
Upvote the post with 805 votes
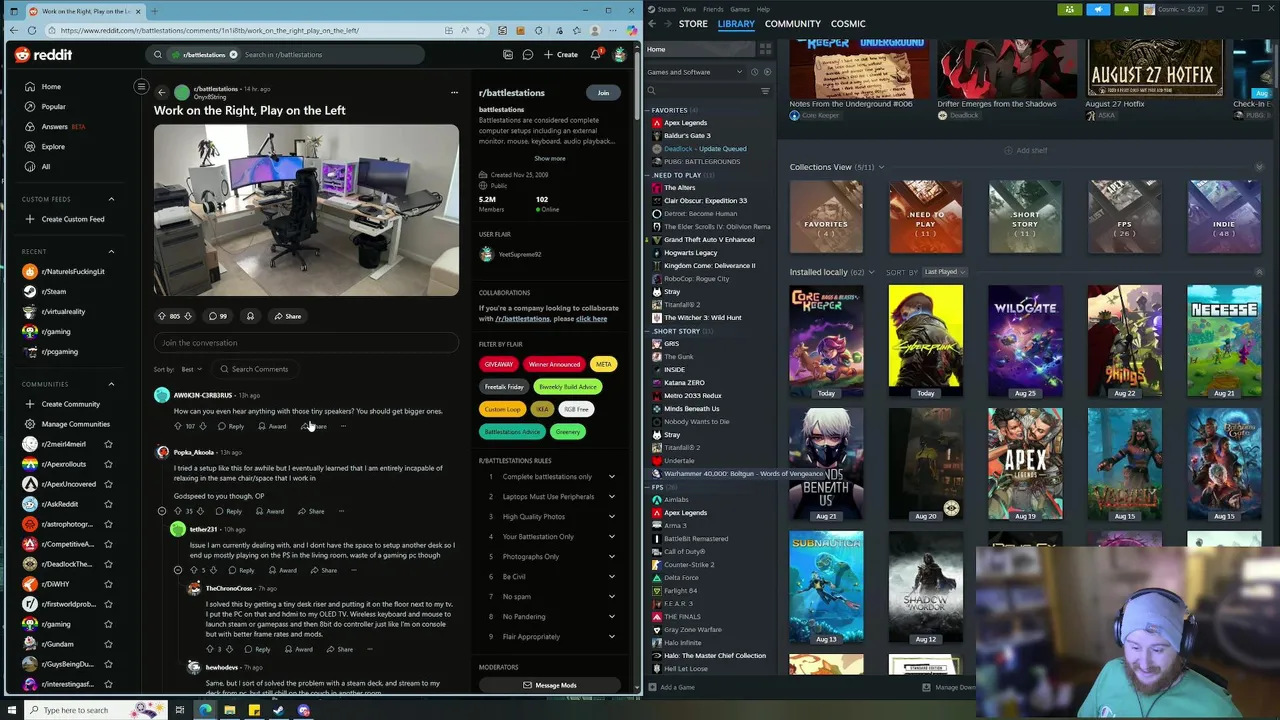[x=162, y=316]
